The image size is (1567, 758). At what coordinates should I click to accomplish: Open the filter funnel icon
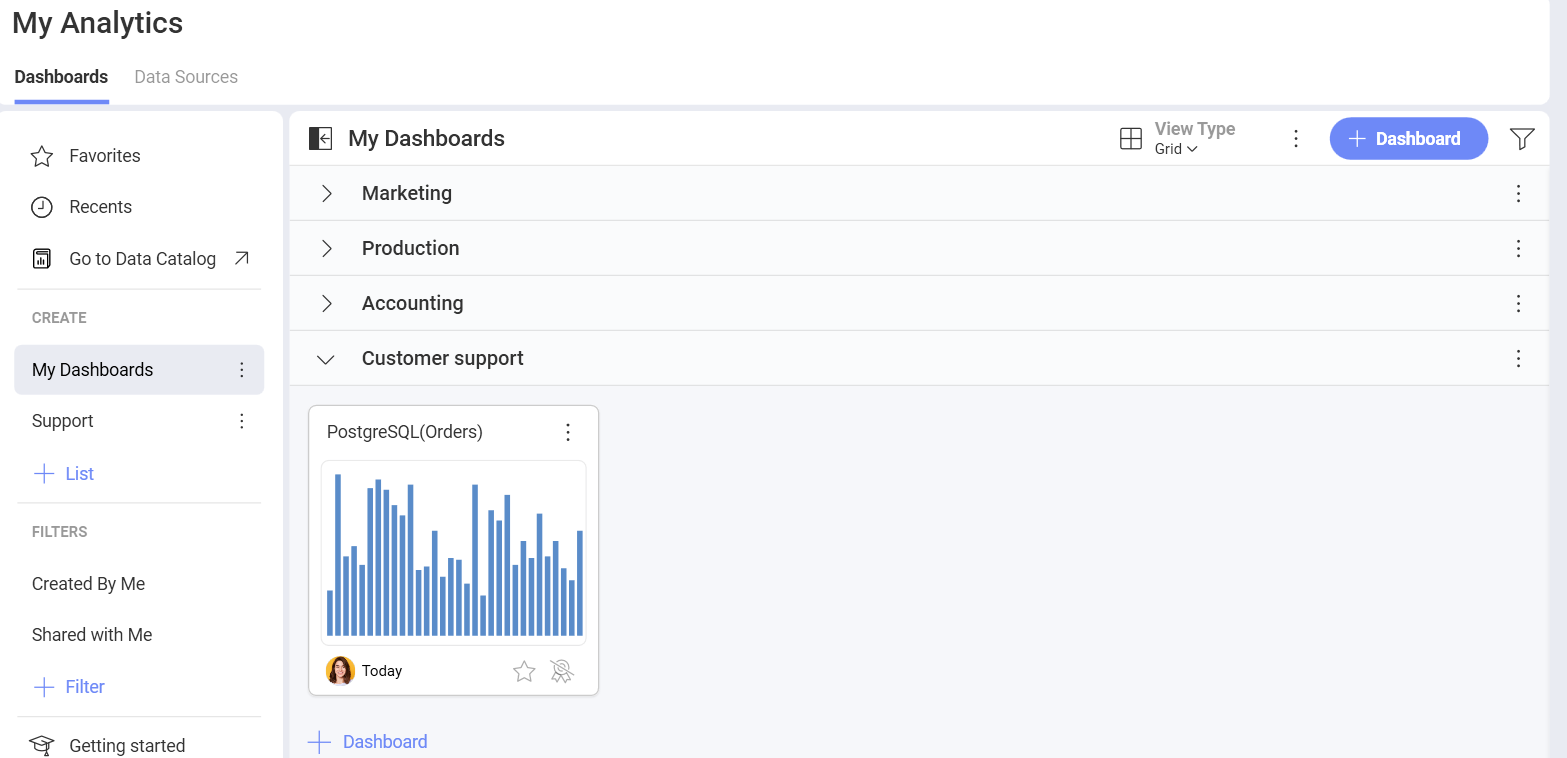point(1522,139)
